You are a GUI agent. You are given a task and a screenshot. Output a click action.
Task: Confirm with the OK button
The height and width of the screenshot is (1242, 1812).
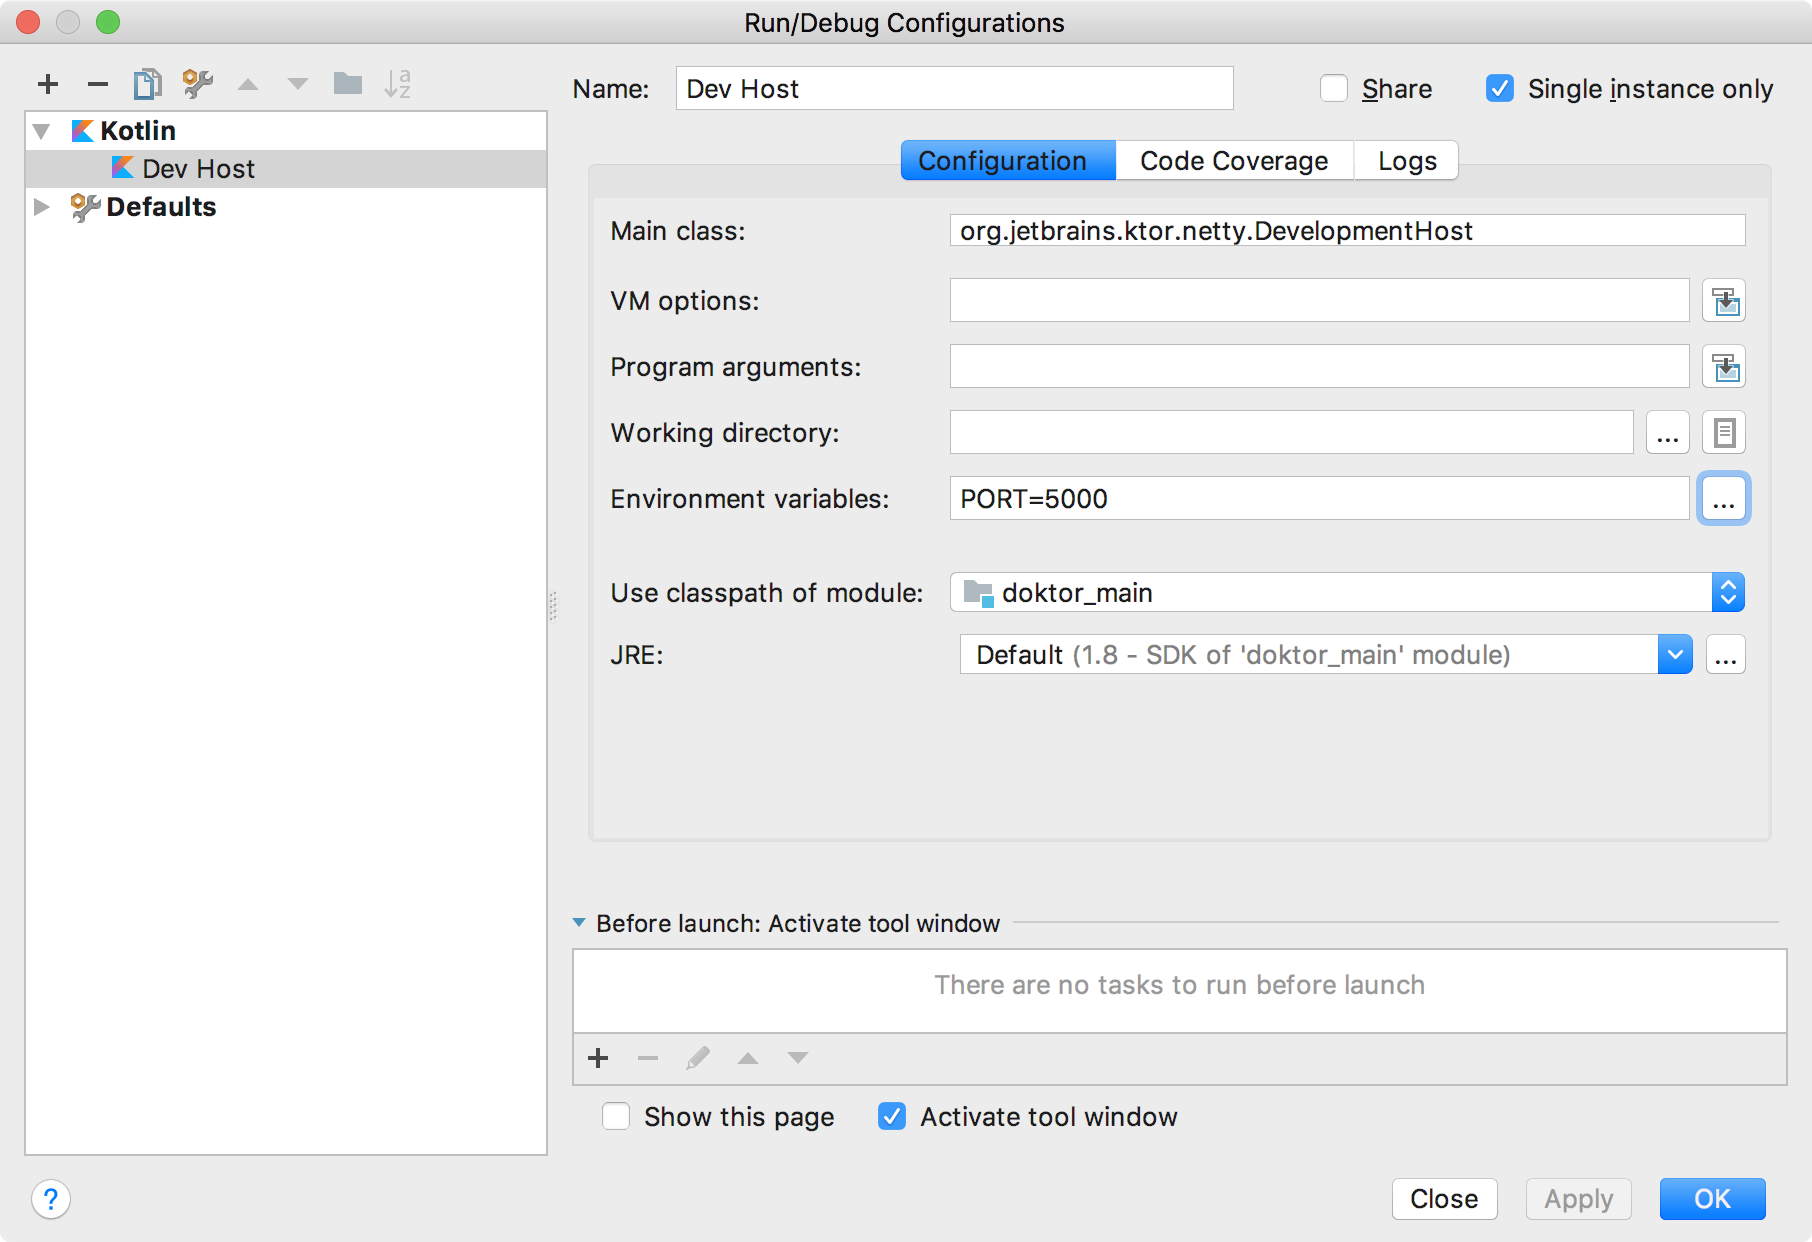click(x=1713, y=1199)
